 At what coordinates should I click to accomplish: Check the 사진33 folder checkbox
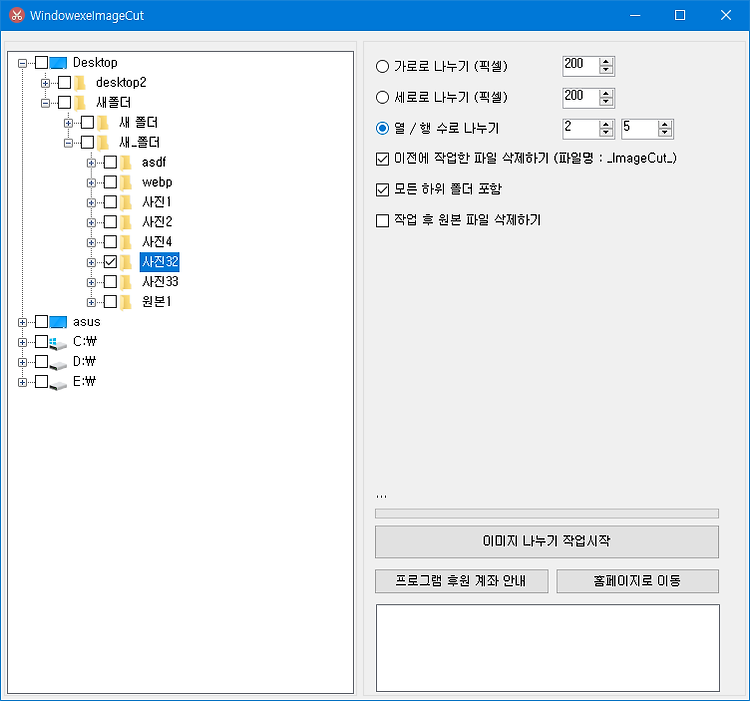pos(110,282)
